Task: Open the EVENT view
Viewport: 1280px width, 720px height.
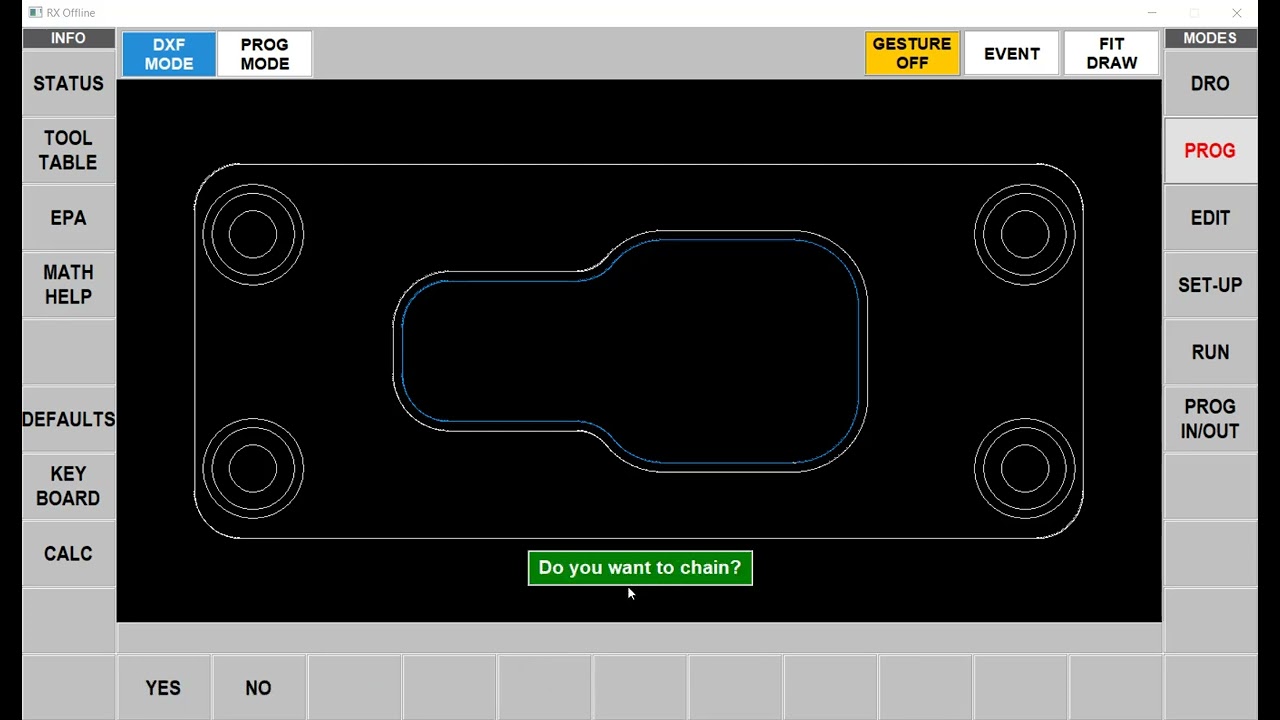Action: (1012, 53)
